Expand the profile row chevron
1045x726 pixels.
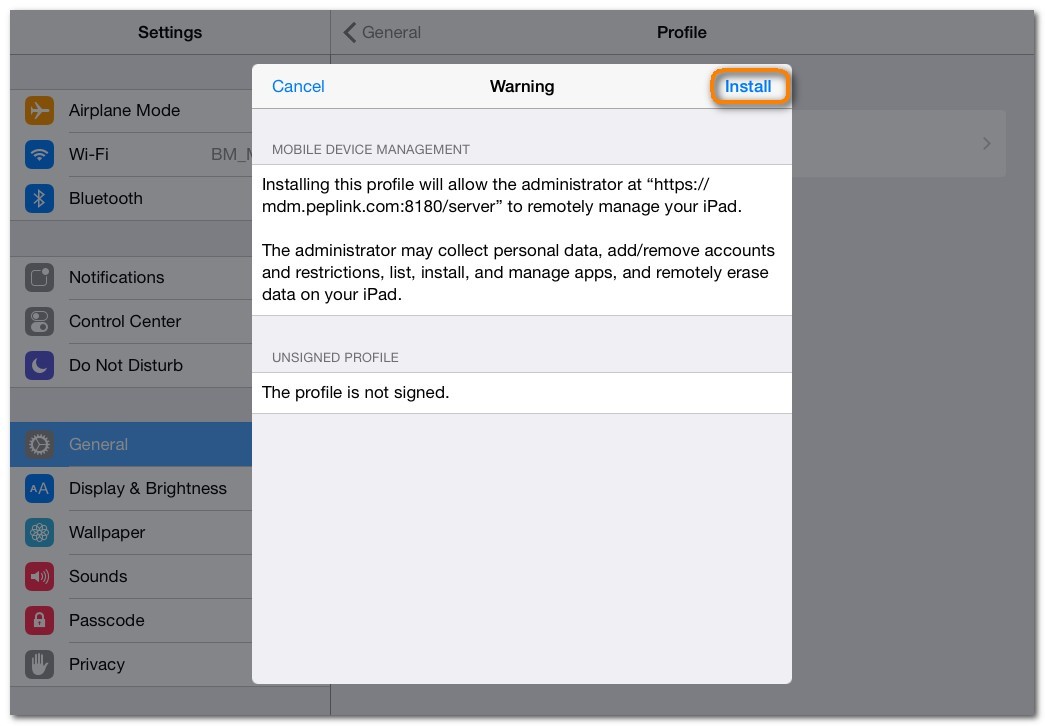986,144
